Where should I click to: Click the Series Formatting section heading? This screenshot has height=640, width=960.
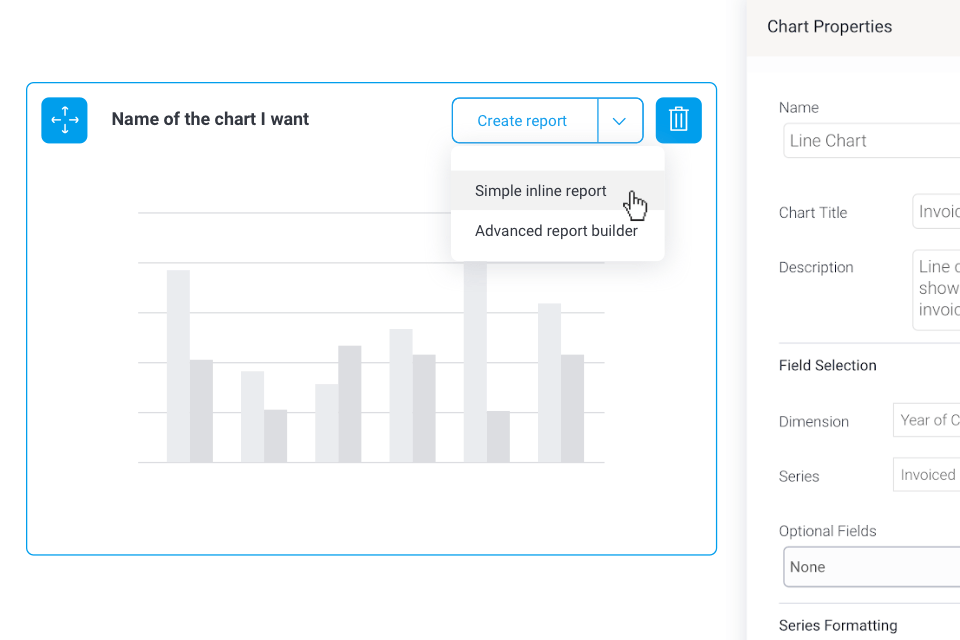837,625
